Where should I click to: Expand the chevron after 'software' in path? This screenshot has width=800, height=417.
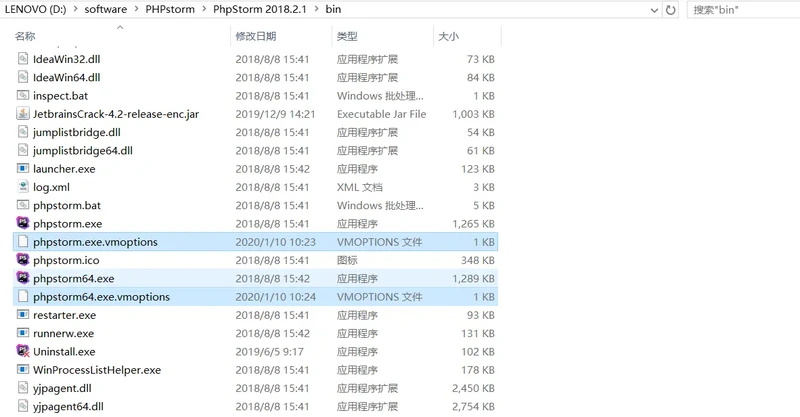137,10
